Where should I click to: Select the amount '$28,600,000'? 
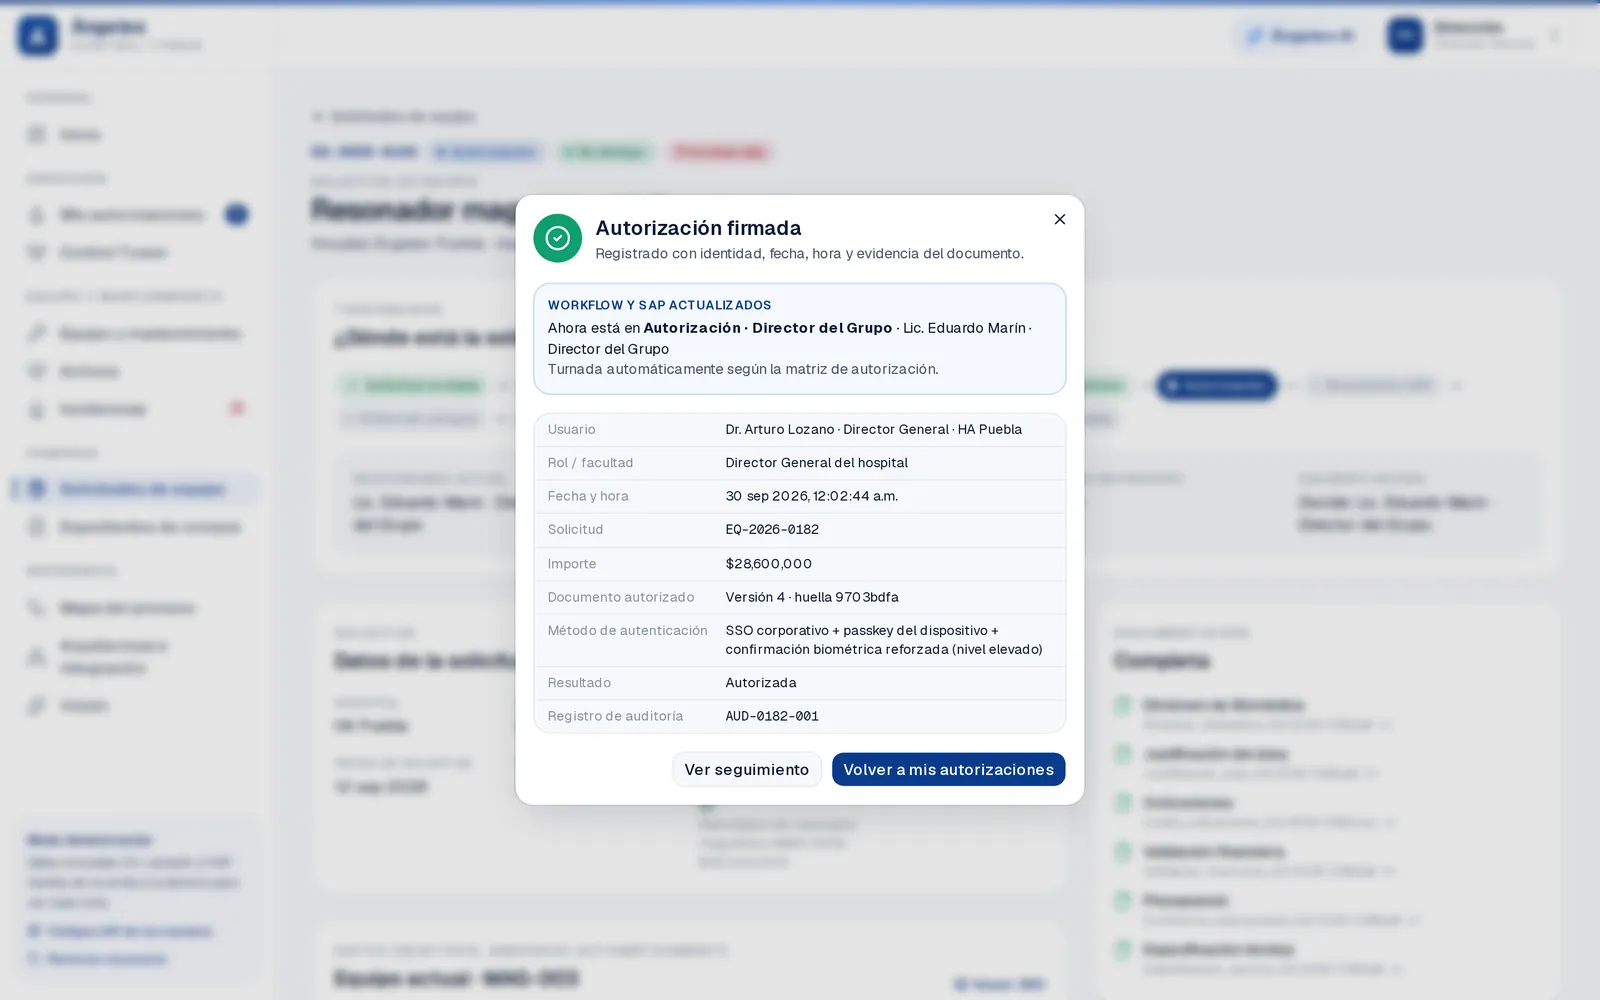click(x=769, y=564)
